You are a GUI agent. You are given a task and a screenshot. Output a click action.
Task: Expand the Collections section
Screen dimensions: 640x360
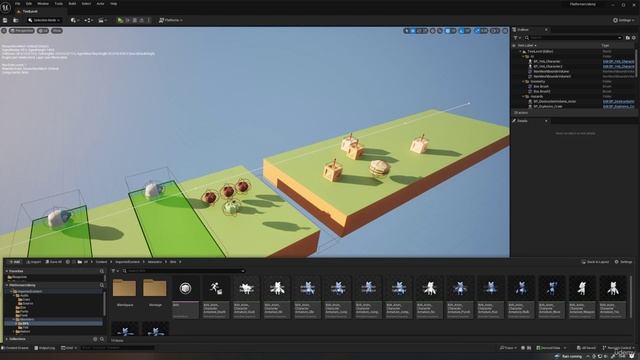tap(7, 339)
